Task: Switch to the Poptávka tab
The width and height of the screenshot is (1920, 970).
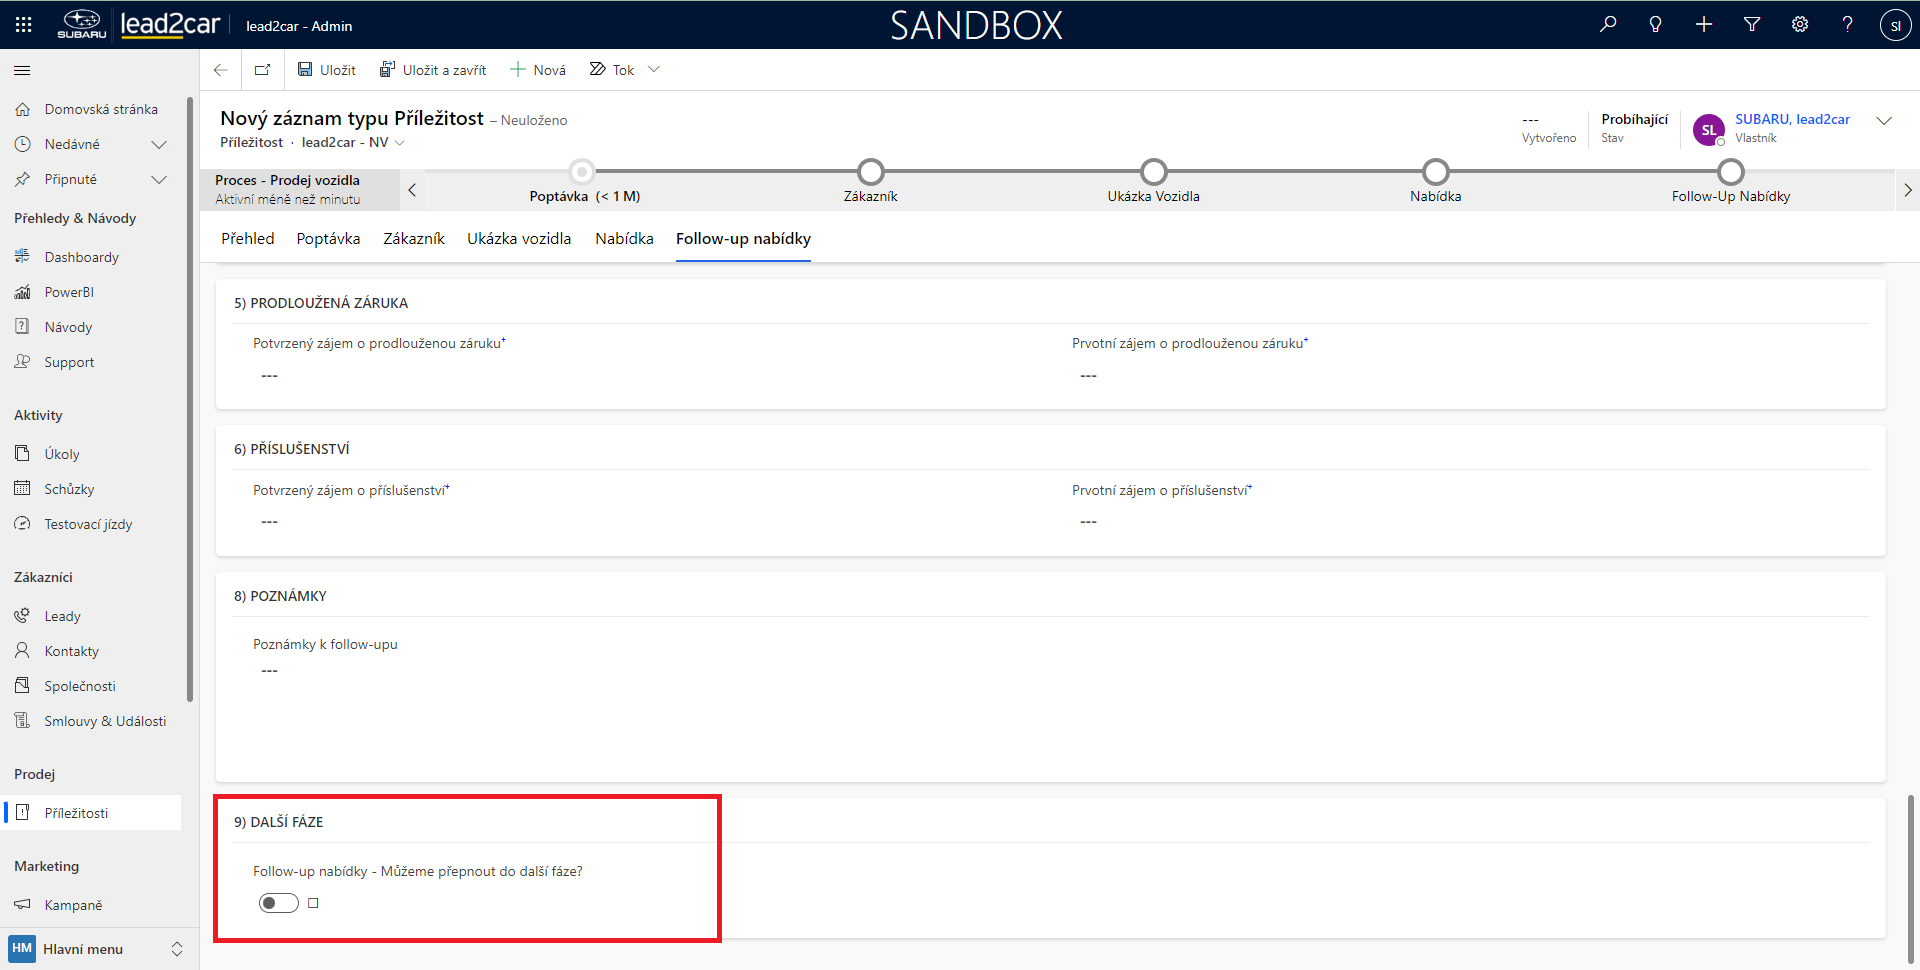Action: point(328,239)
